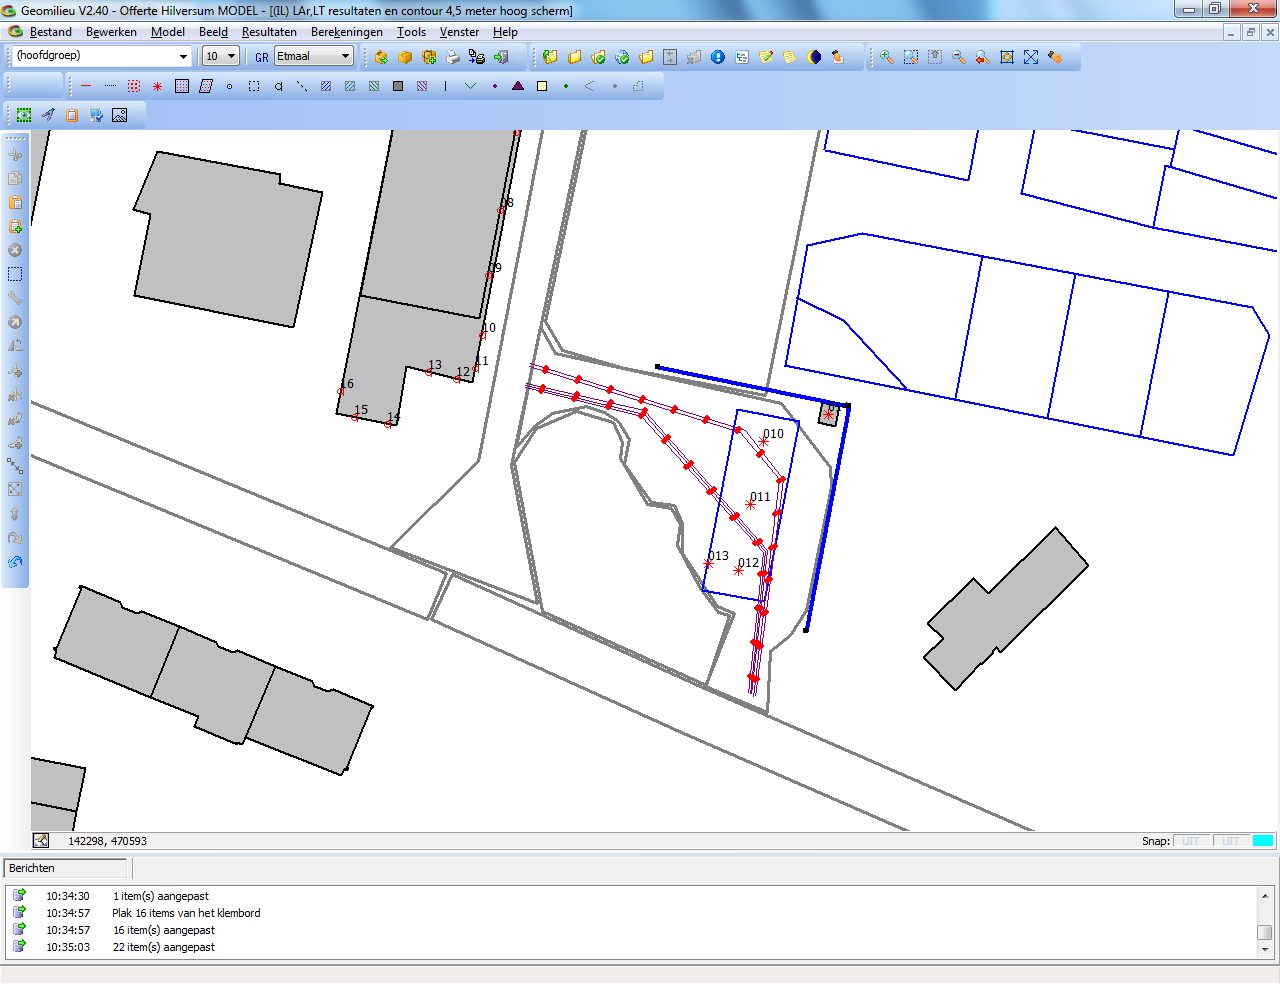Select the green hatched area tool

(374, 86)
